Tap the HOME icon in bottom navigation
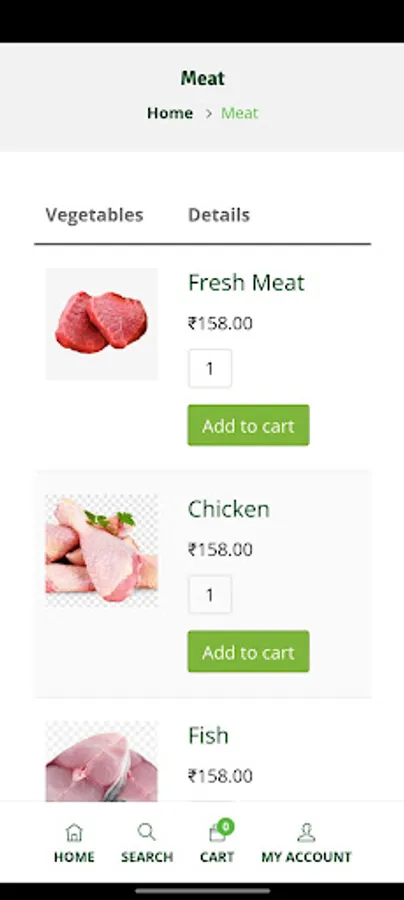 [x=74, y=832]
